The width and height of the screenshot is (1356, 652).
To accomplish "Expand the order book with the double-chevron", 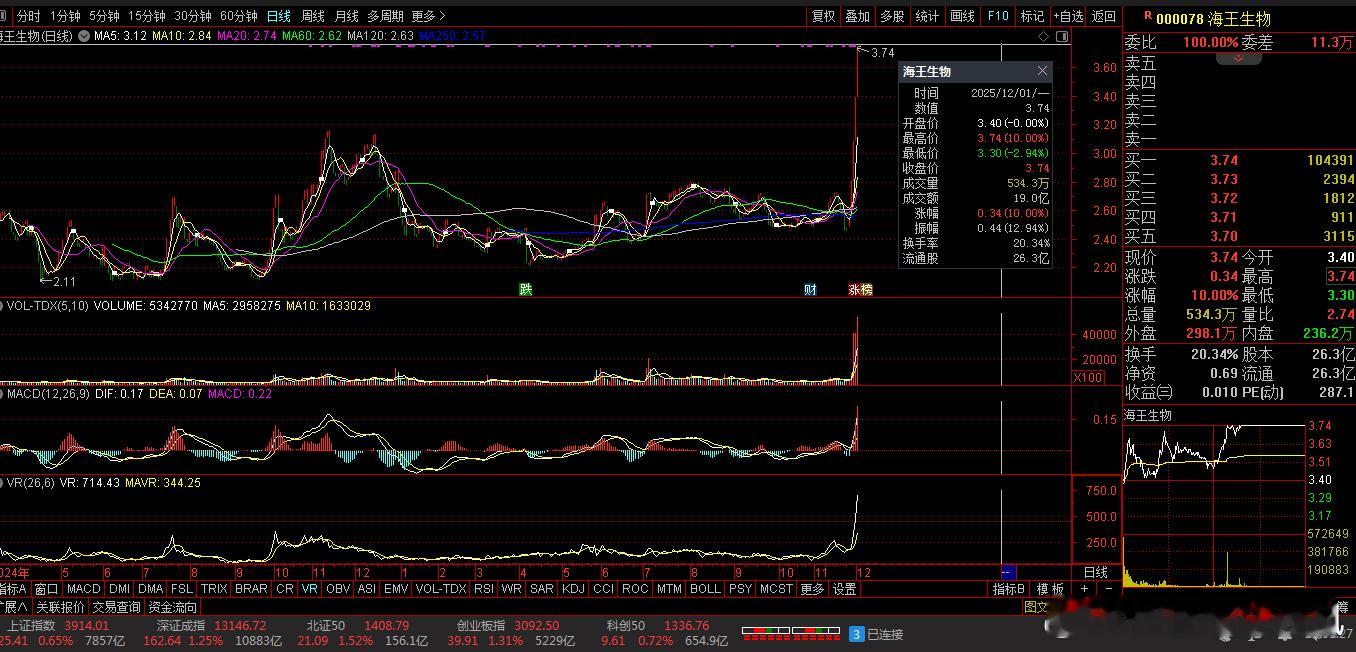I will click(x=1238, y=58).
